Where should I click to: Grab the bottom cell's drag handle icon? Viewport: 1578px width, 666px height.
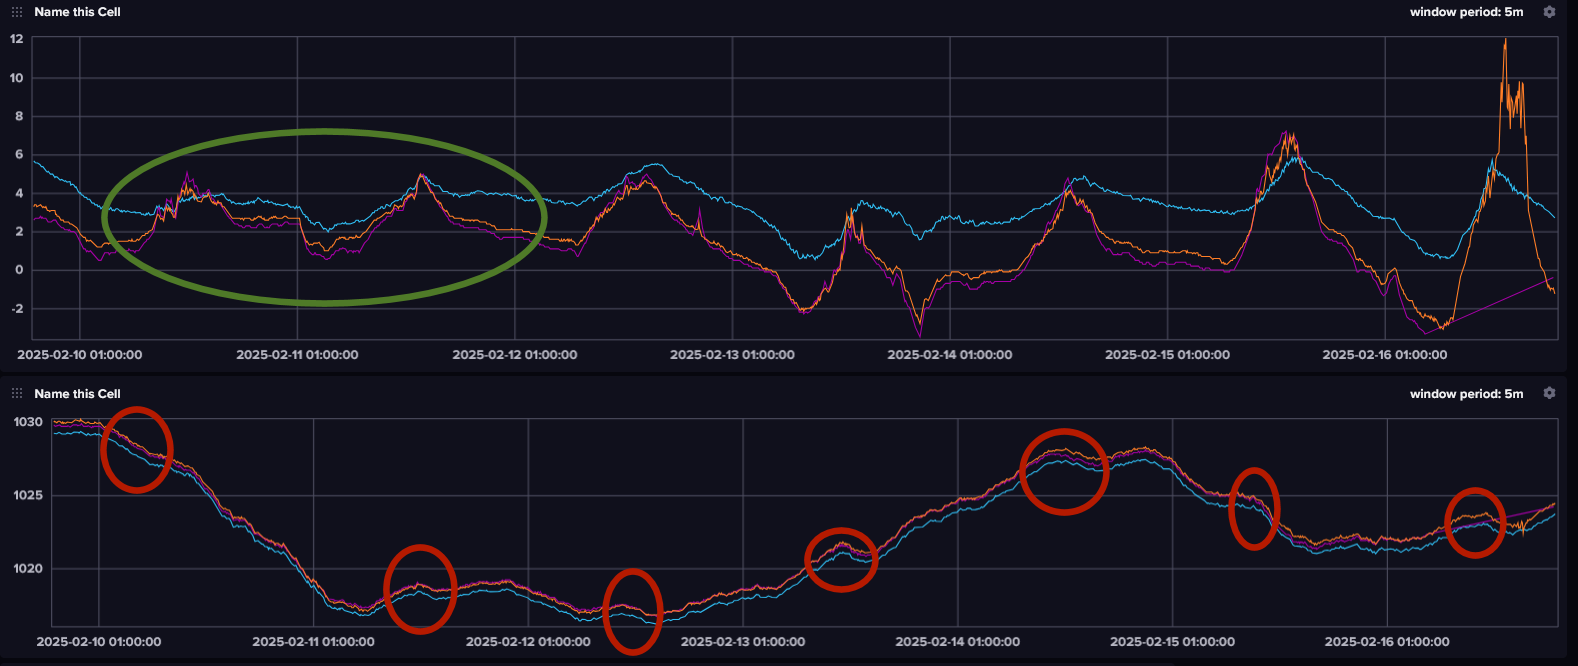click(17, 394)
